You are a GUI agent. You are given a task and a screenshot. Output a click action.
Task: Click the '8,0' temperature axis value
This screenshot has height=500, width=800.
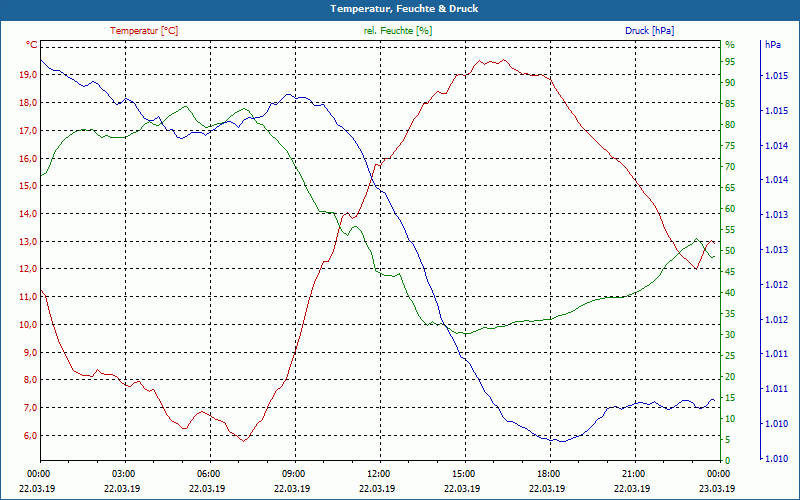(30, 380)
